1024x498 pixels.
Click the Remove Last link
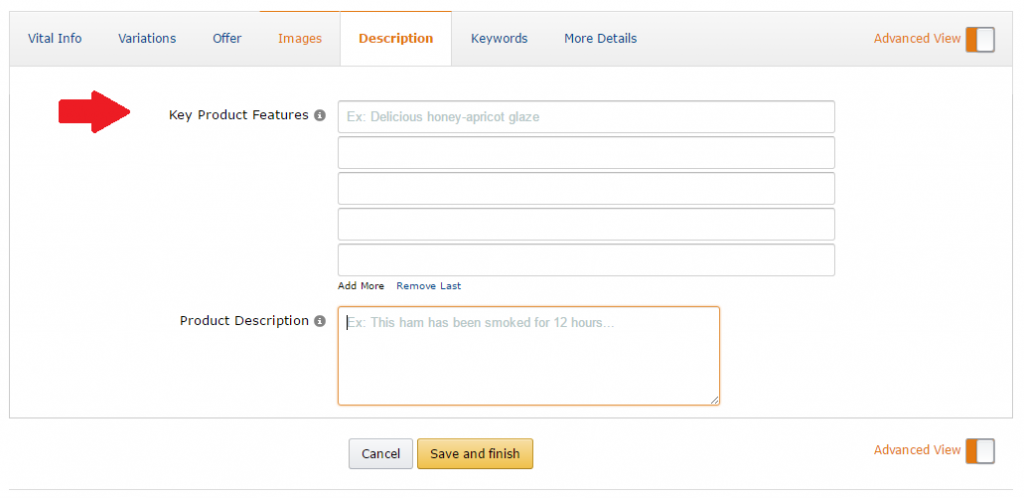tap(429, 286)
